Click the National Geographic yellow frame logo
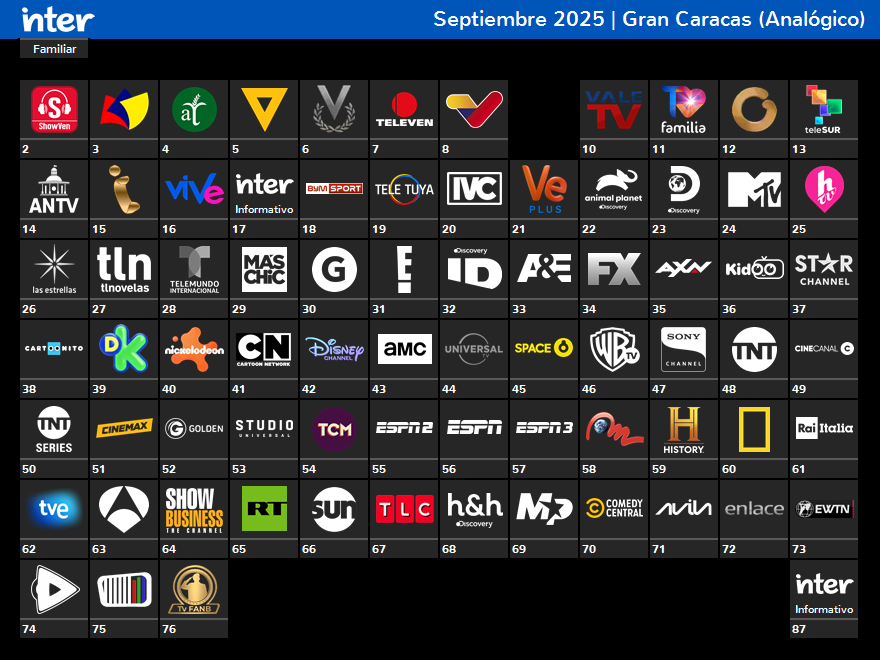This screenshot has width=880, height=660. coord(754,429)
